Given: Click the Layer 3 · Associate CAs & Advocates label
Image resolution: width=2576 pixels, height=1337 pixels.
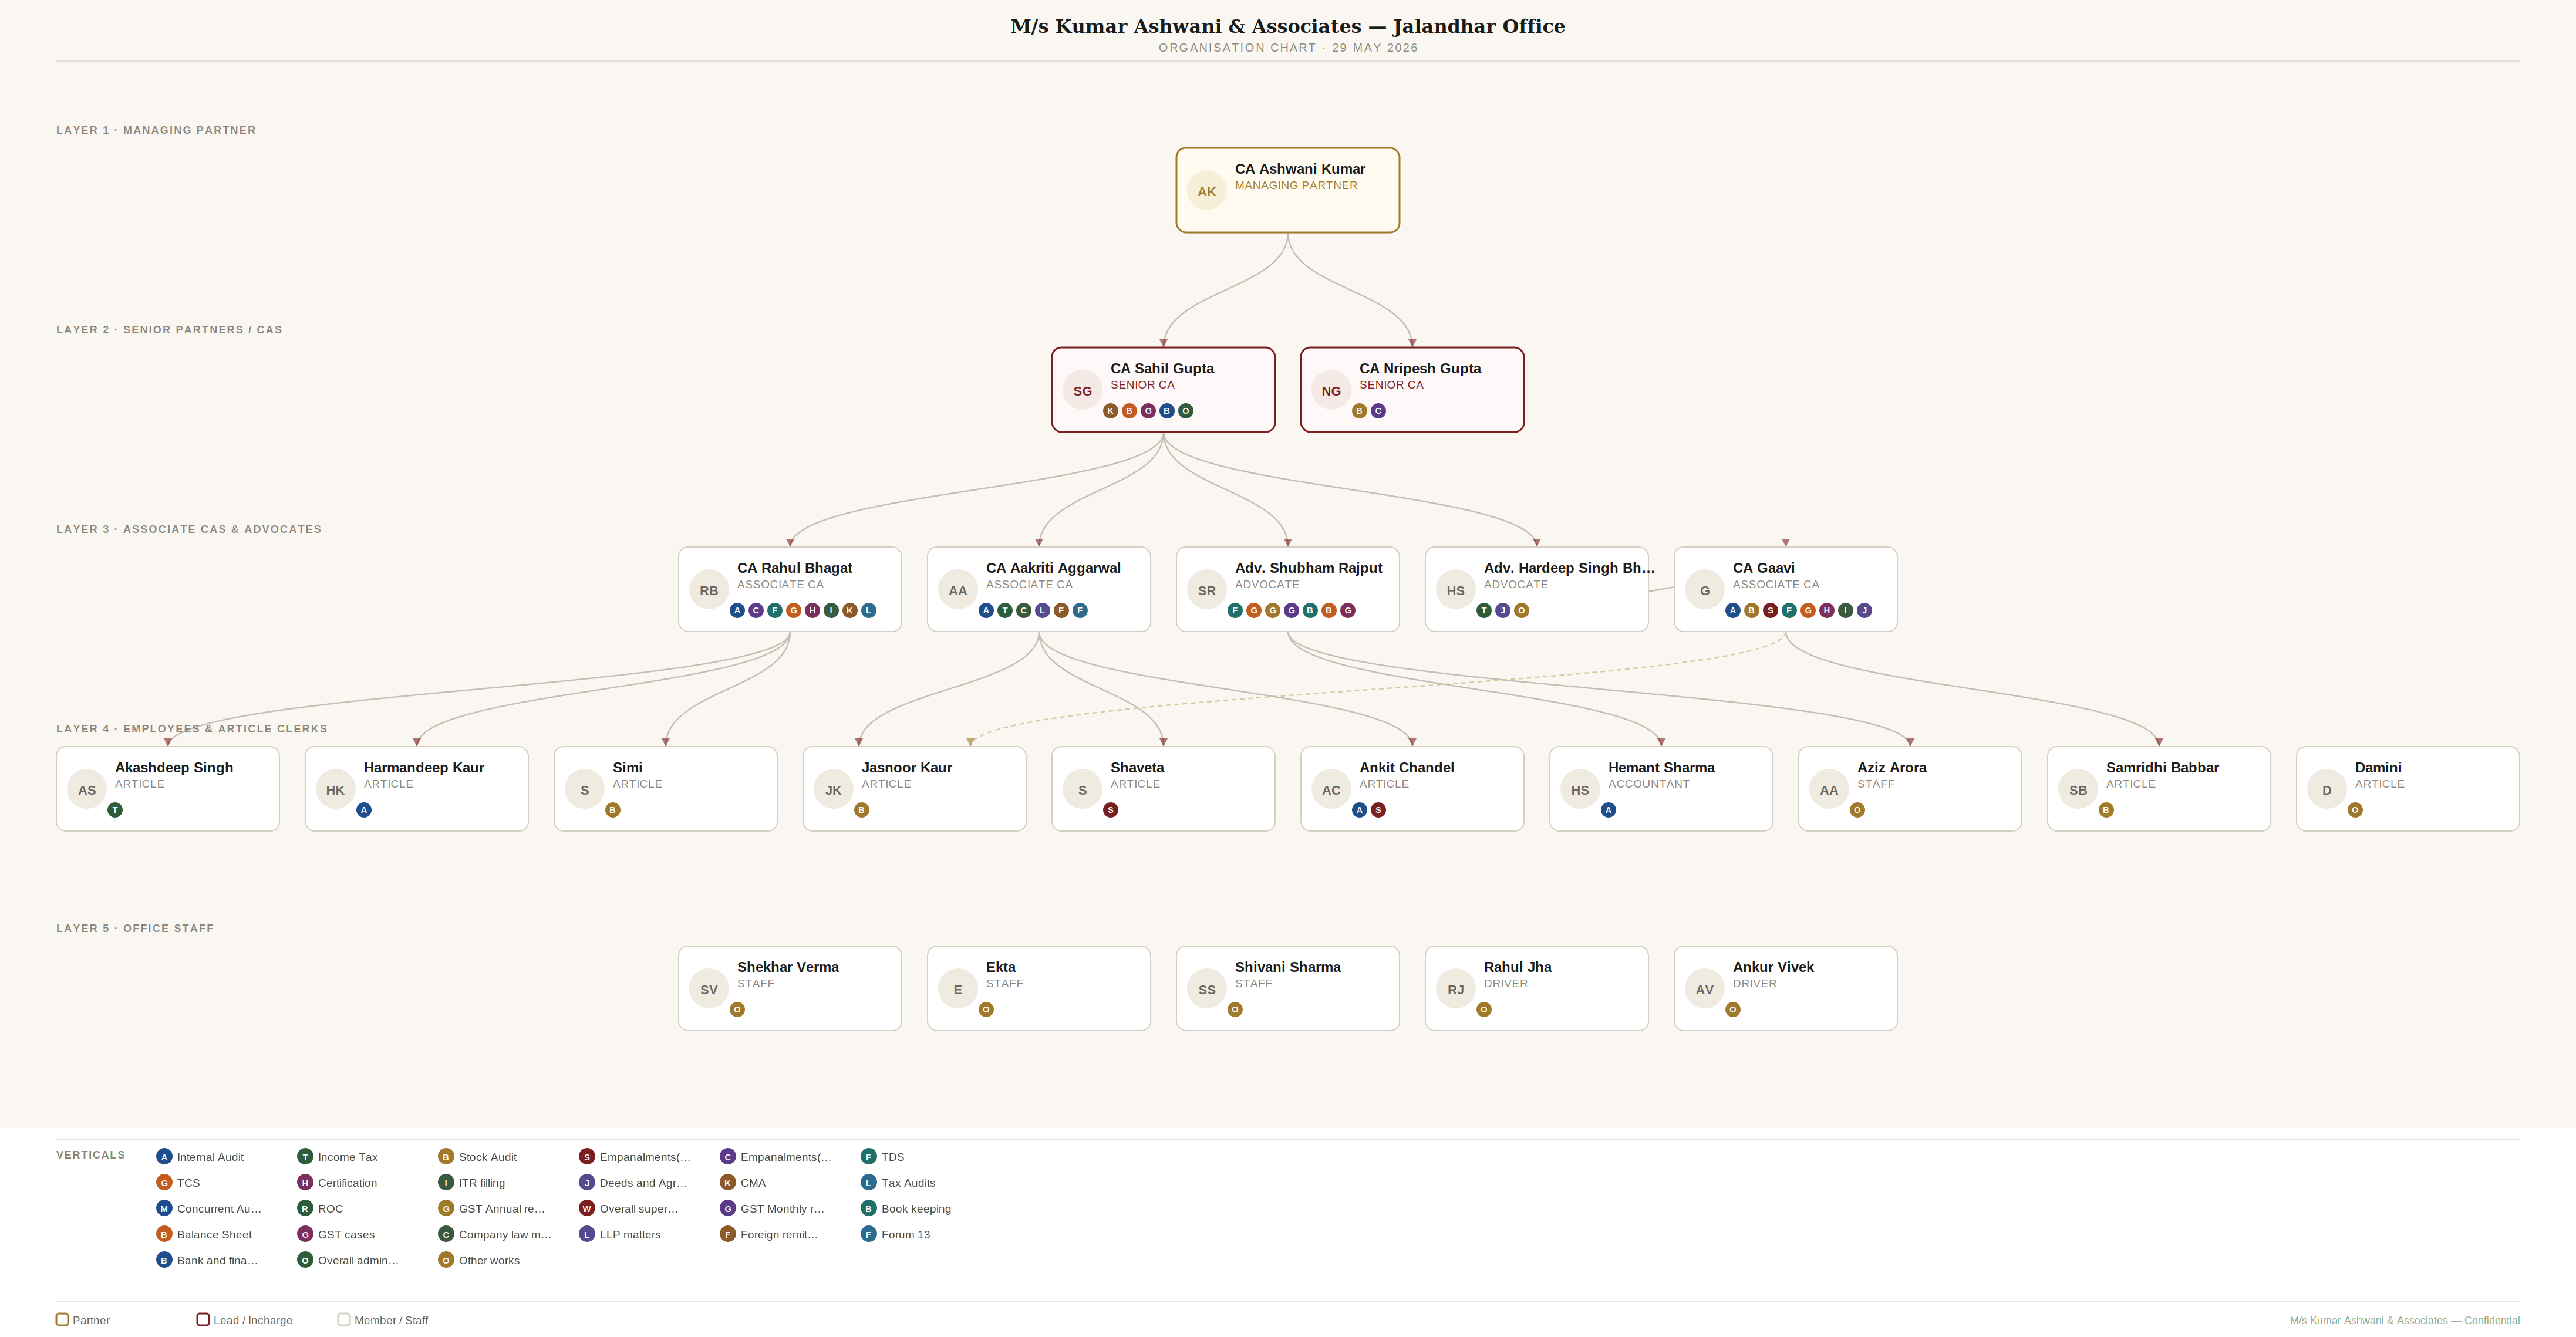Looking at the screenshot, I should (189, 529).
